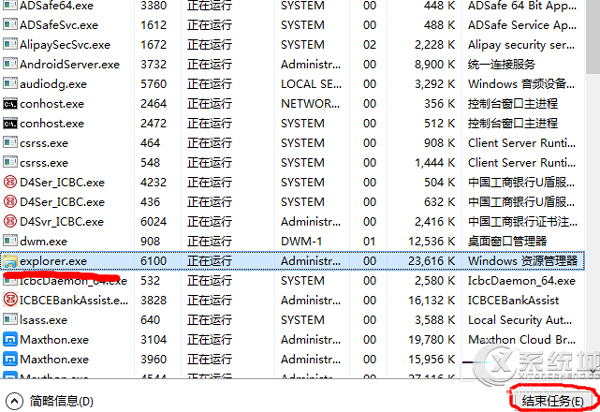Click the DWM-1 user name cell
The width and height of the screenshot is (600, 412).
302,241
